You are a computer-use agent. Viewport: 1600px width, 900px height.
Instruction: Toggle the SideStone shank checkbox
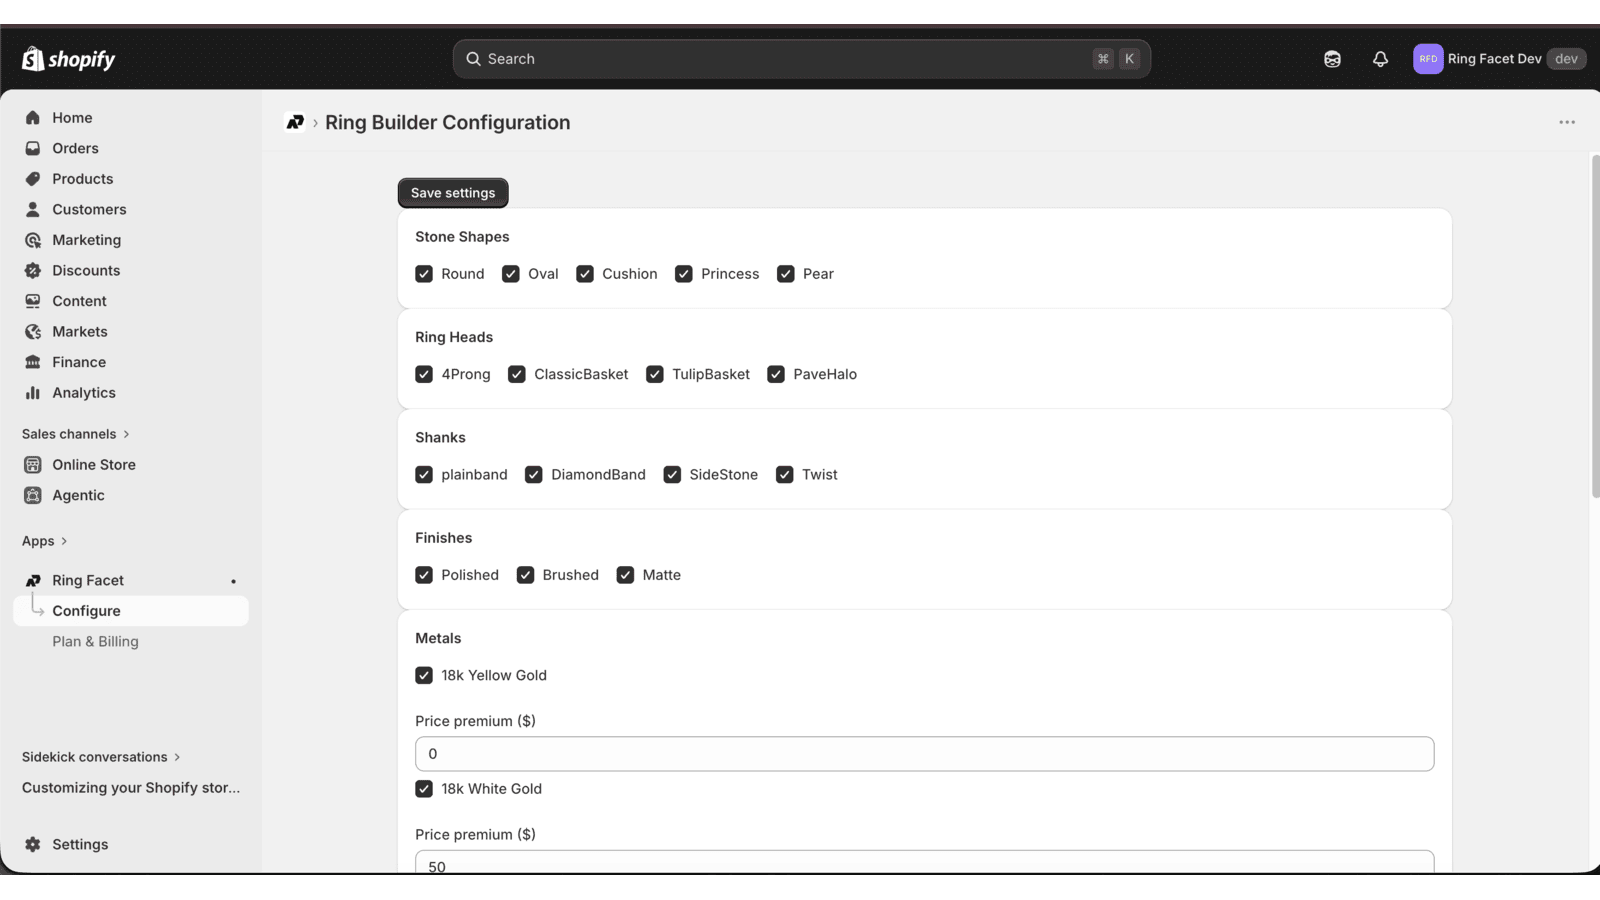point(672,475)
